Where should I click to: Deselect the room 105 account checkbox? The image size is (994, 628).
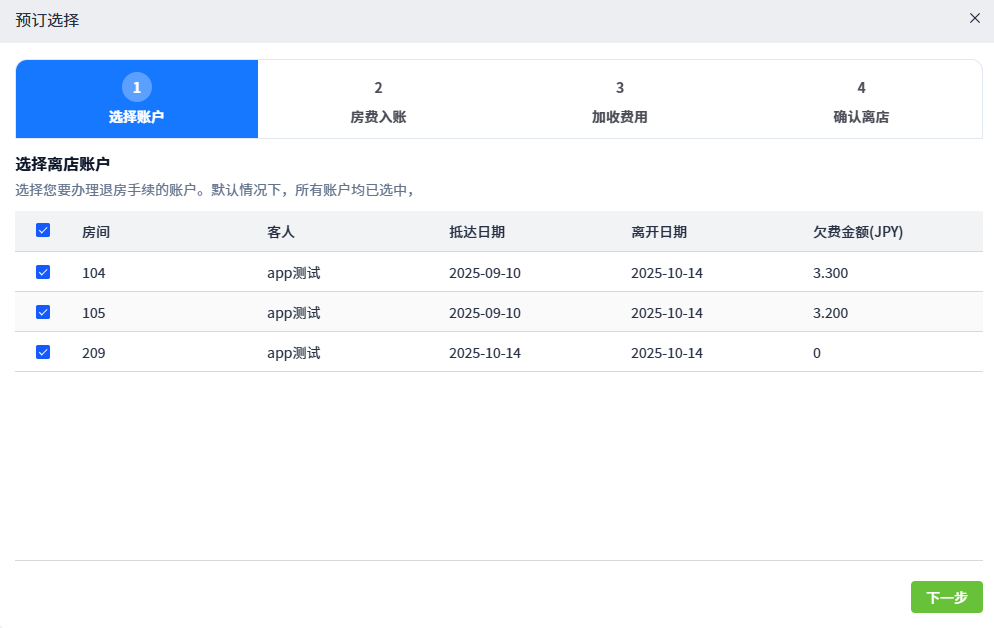pos(43,312)
